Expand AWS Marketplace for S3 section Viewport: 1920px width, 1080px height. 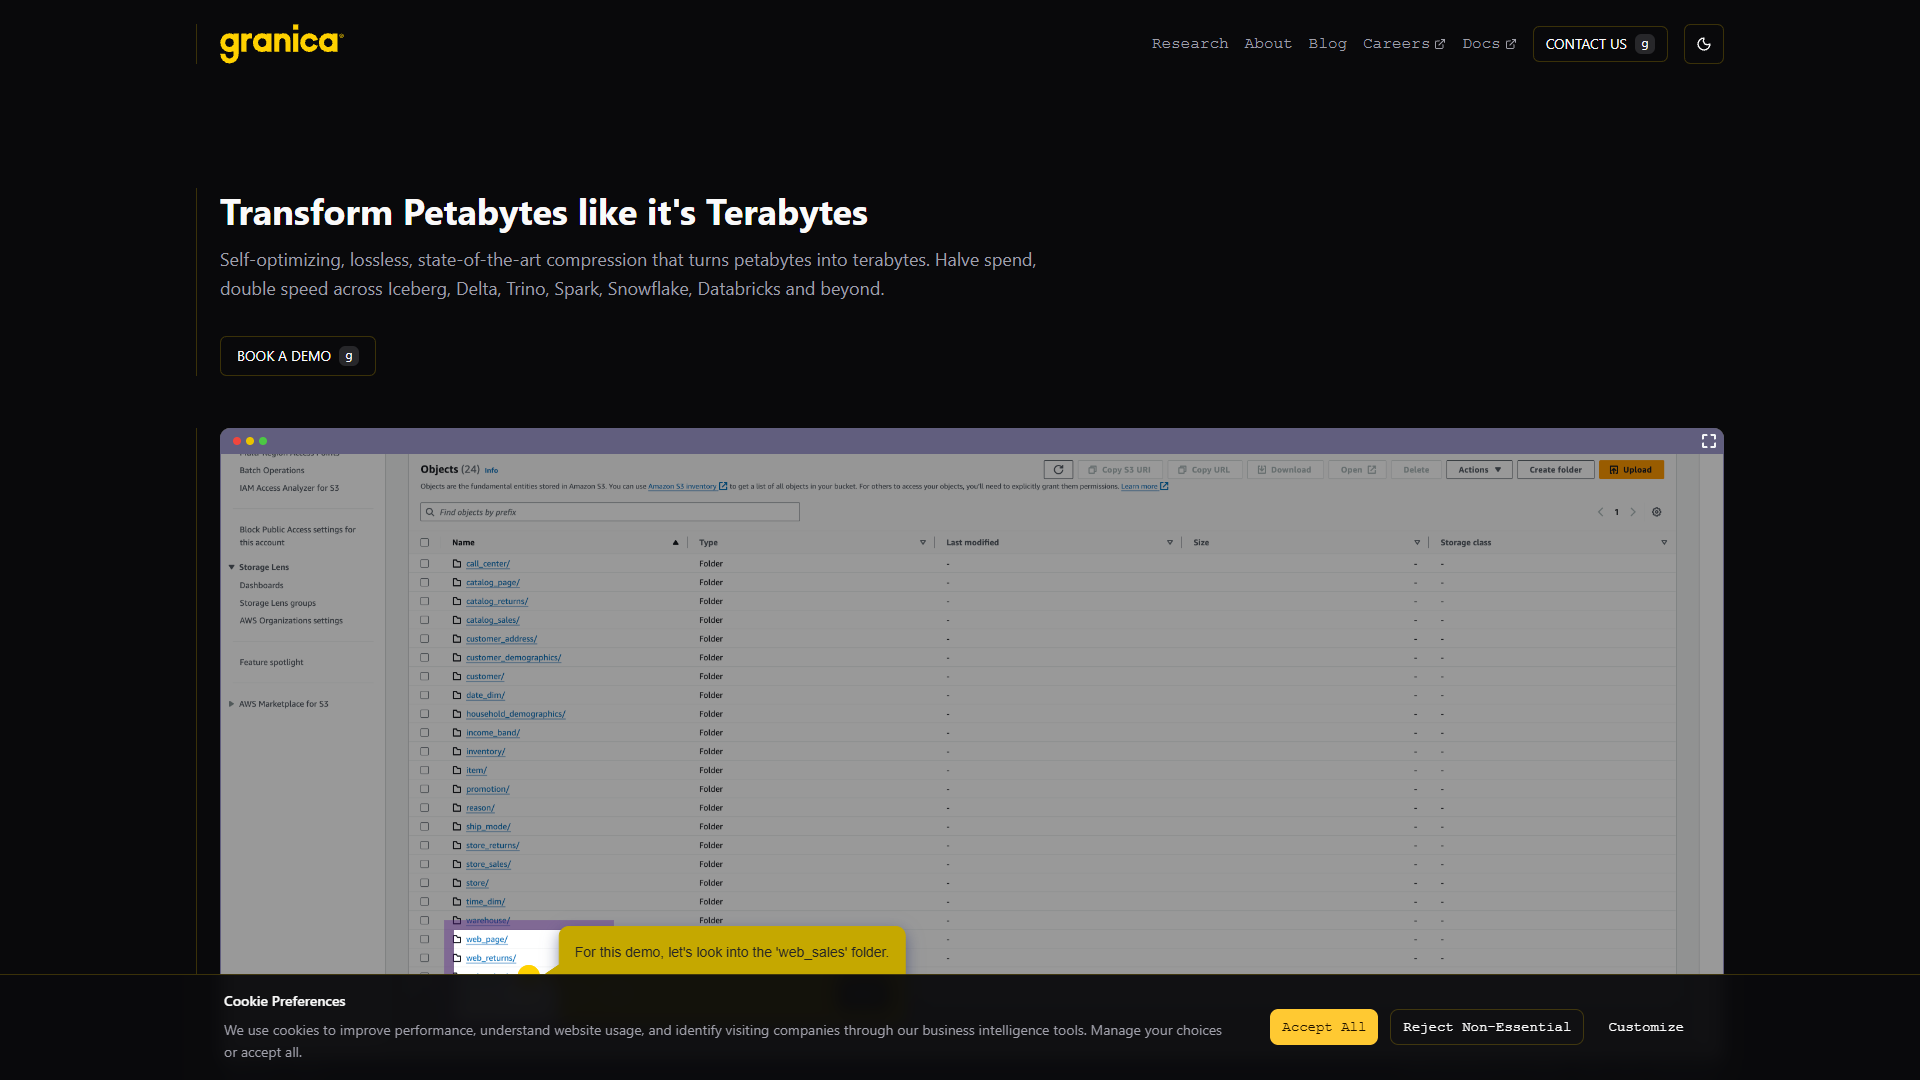tap(232, 704)
